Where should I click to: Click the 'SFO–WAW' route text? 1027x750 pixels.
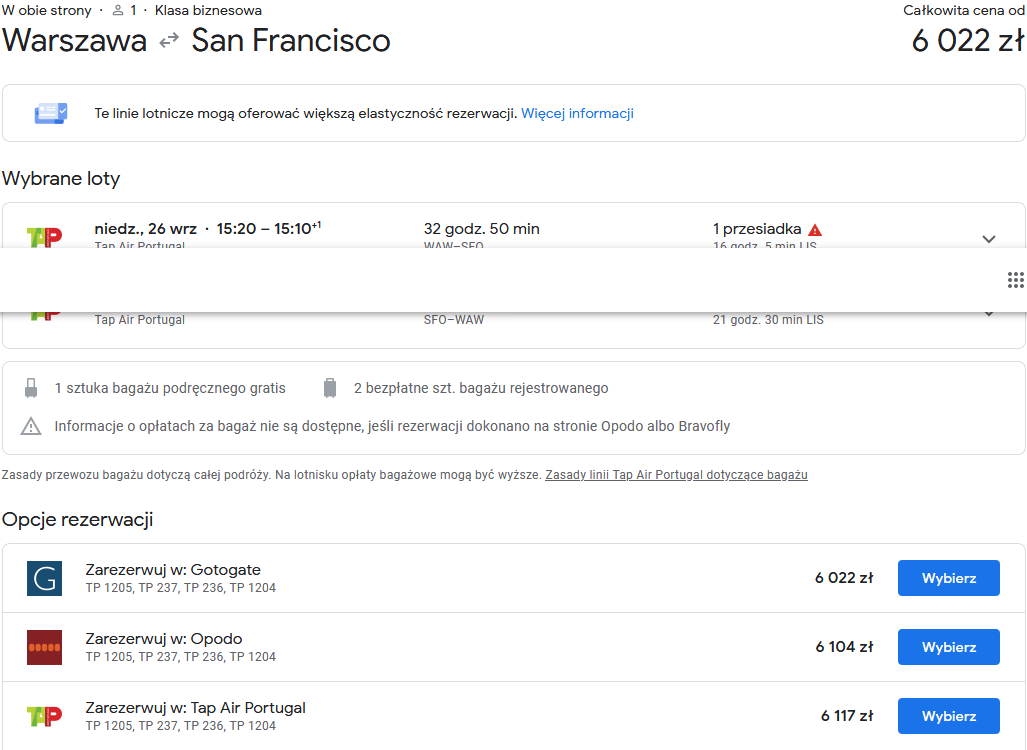[453, 320]
